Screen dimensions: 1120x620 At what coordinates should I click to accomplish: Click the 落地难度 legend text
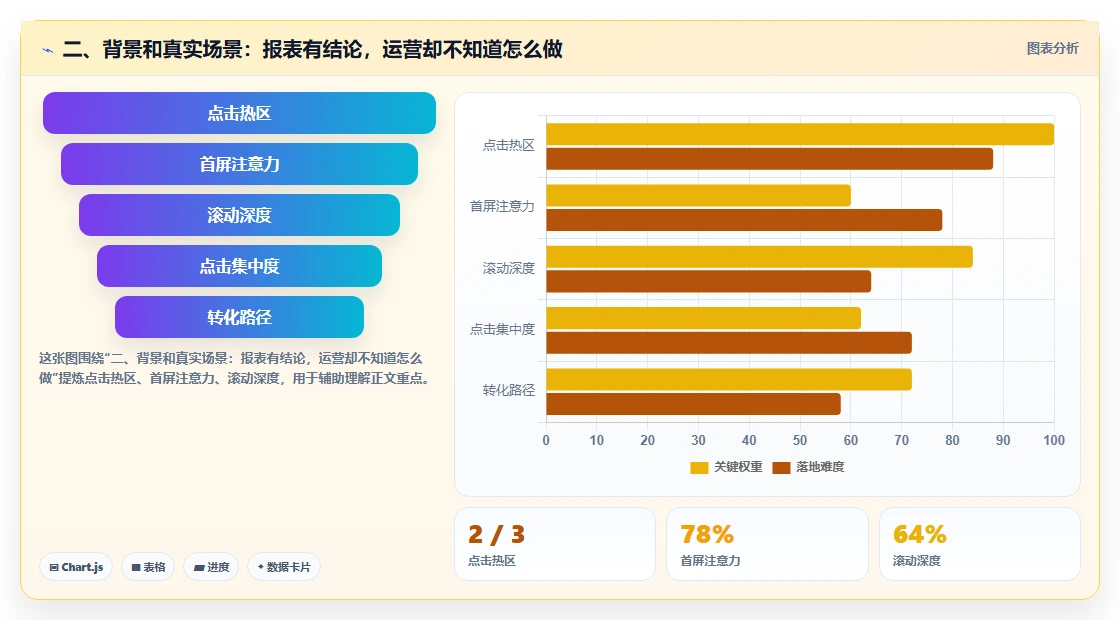tap(821, 467)
